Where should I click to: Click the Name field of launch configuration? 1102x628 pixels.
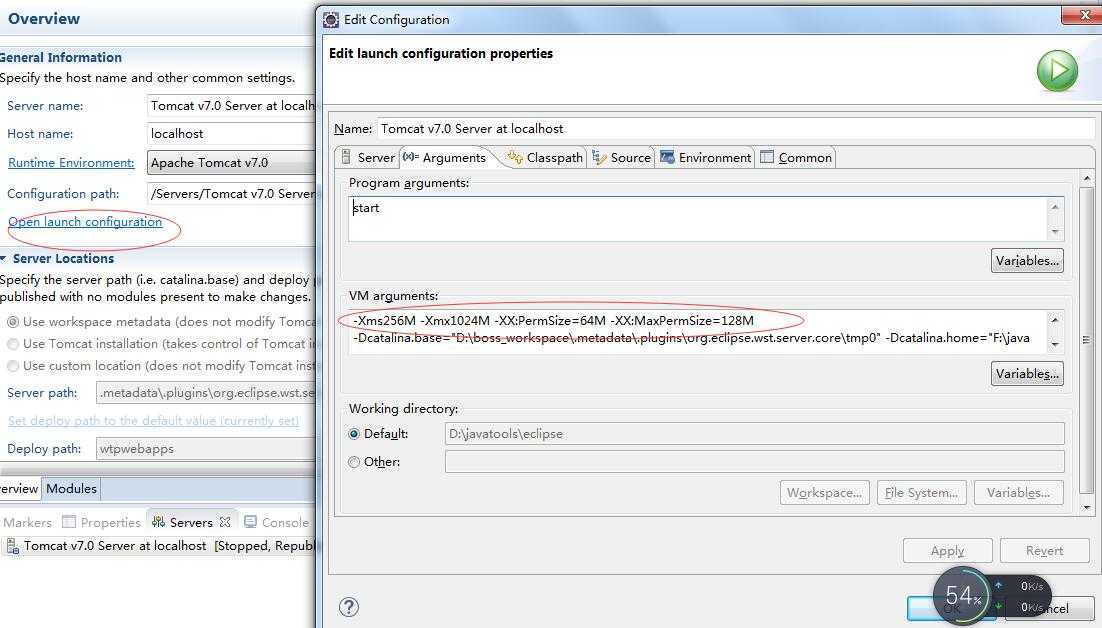point(735,129)
